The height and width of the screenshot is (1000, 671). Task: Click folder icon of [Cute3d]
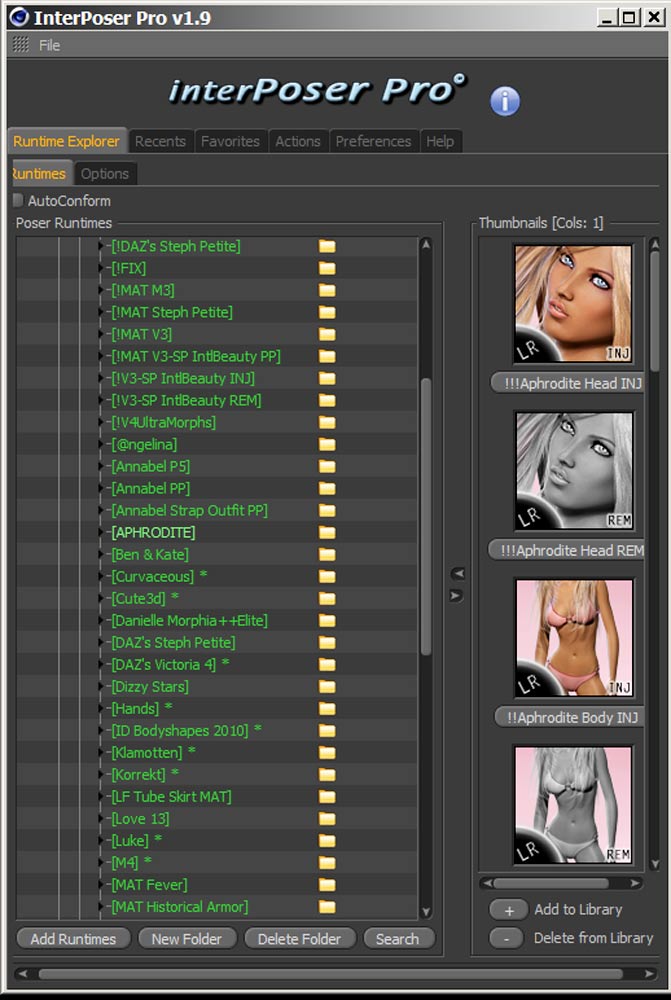pos(327,598)
